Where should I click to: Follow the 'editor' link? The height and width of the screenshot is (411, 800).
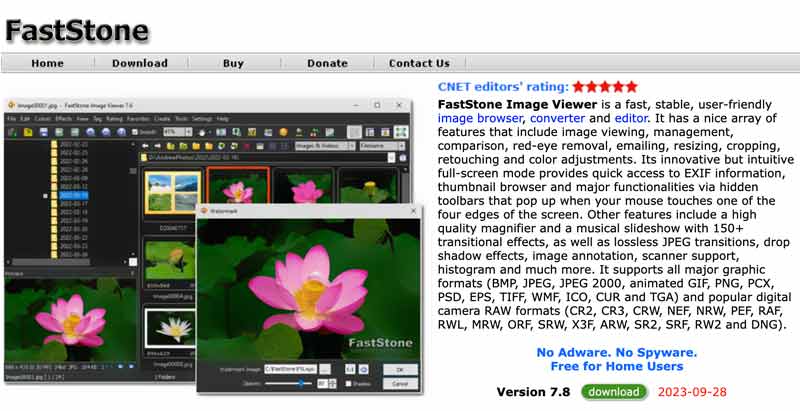click(631, 118)
